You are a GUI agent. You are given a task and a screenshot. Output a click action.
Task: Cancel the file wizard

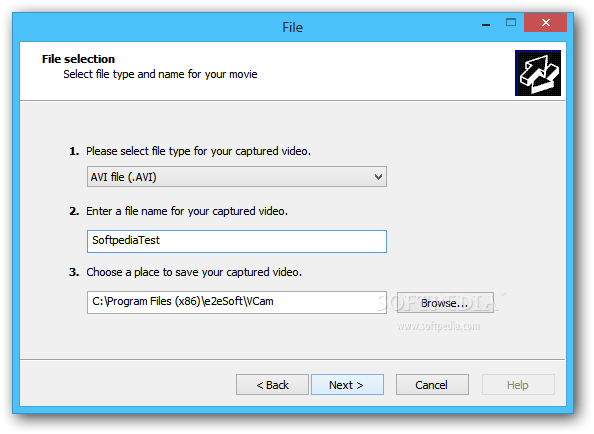click(x=432, y=385)
